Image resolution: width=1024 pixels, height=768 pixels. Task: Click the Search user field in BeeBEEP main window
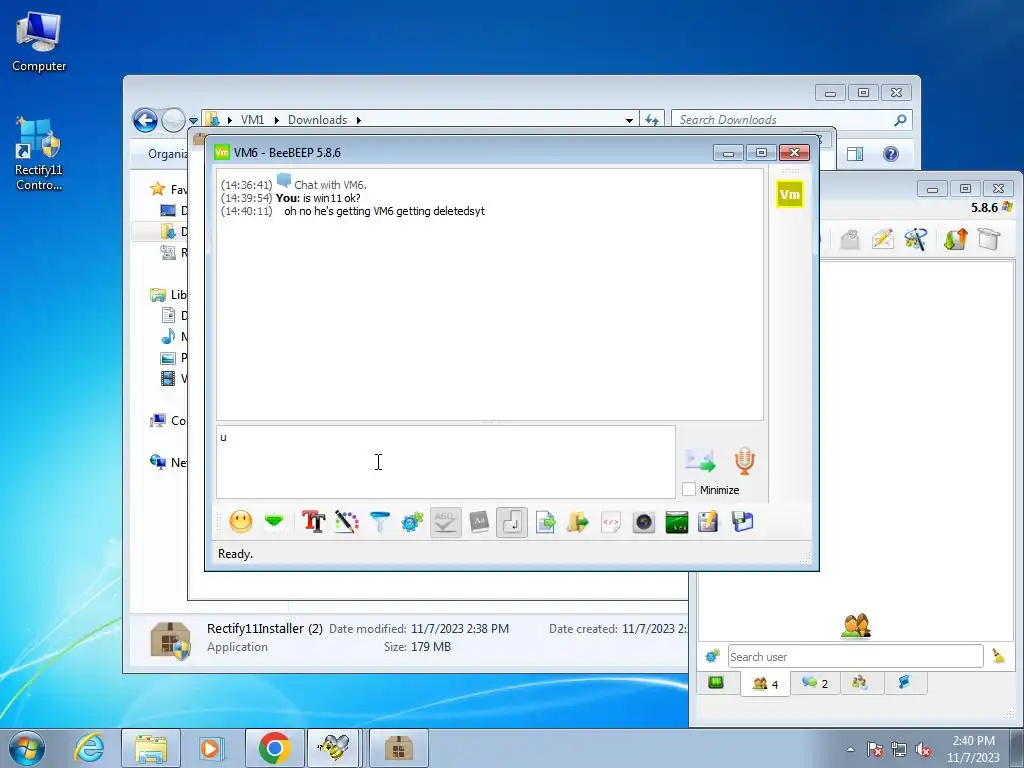[x=856, y=656]
